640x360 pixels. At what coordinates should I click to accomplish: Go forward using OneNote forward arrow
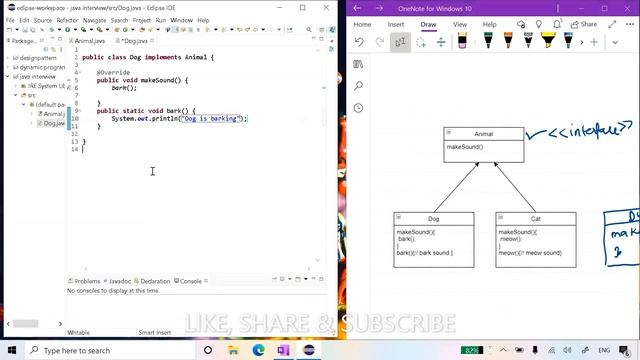[379, 8]
